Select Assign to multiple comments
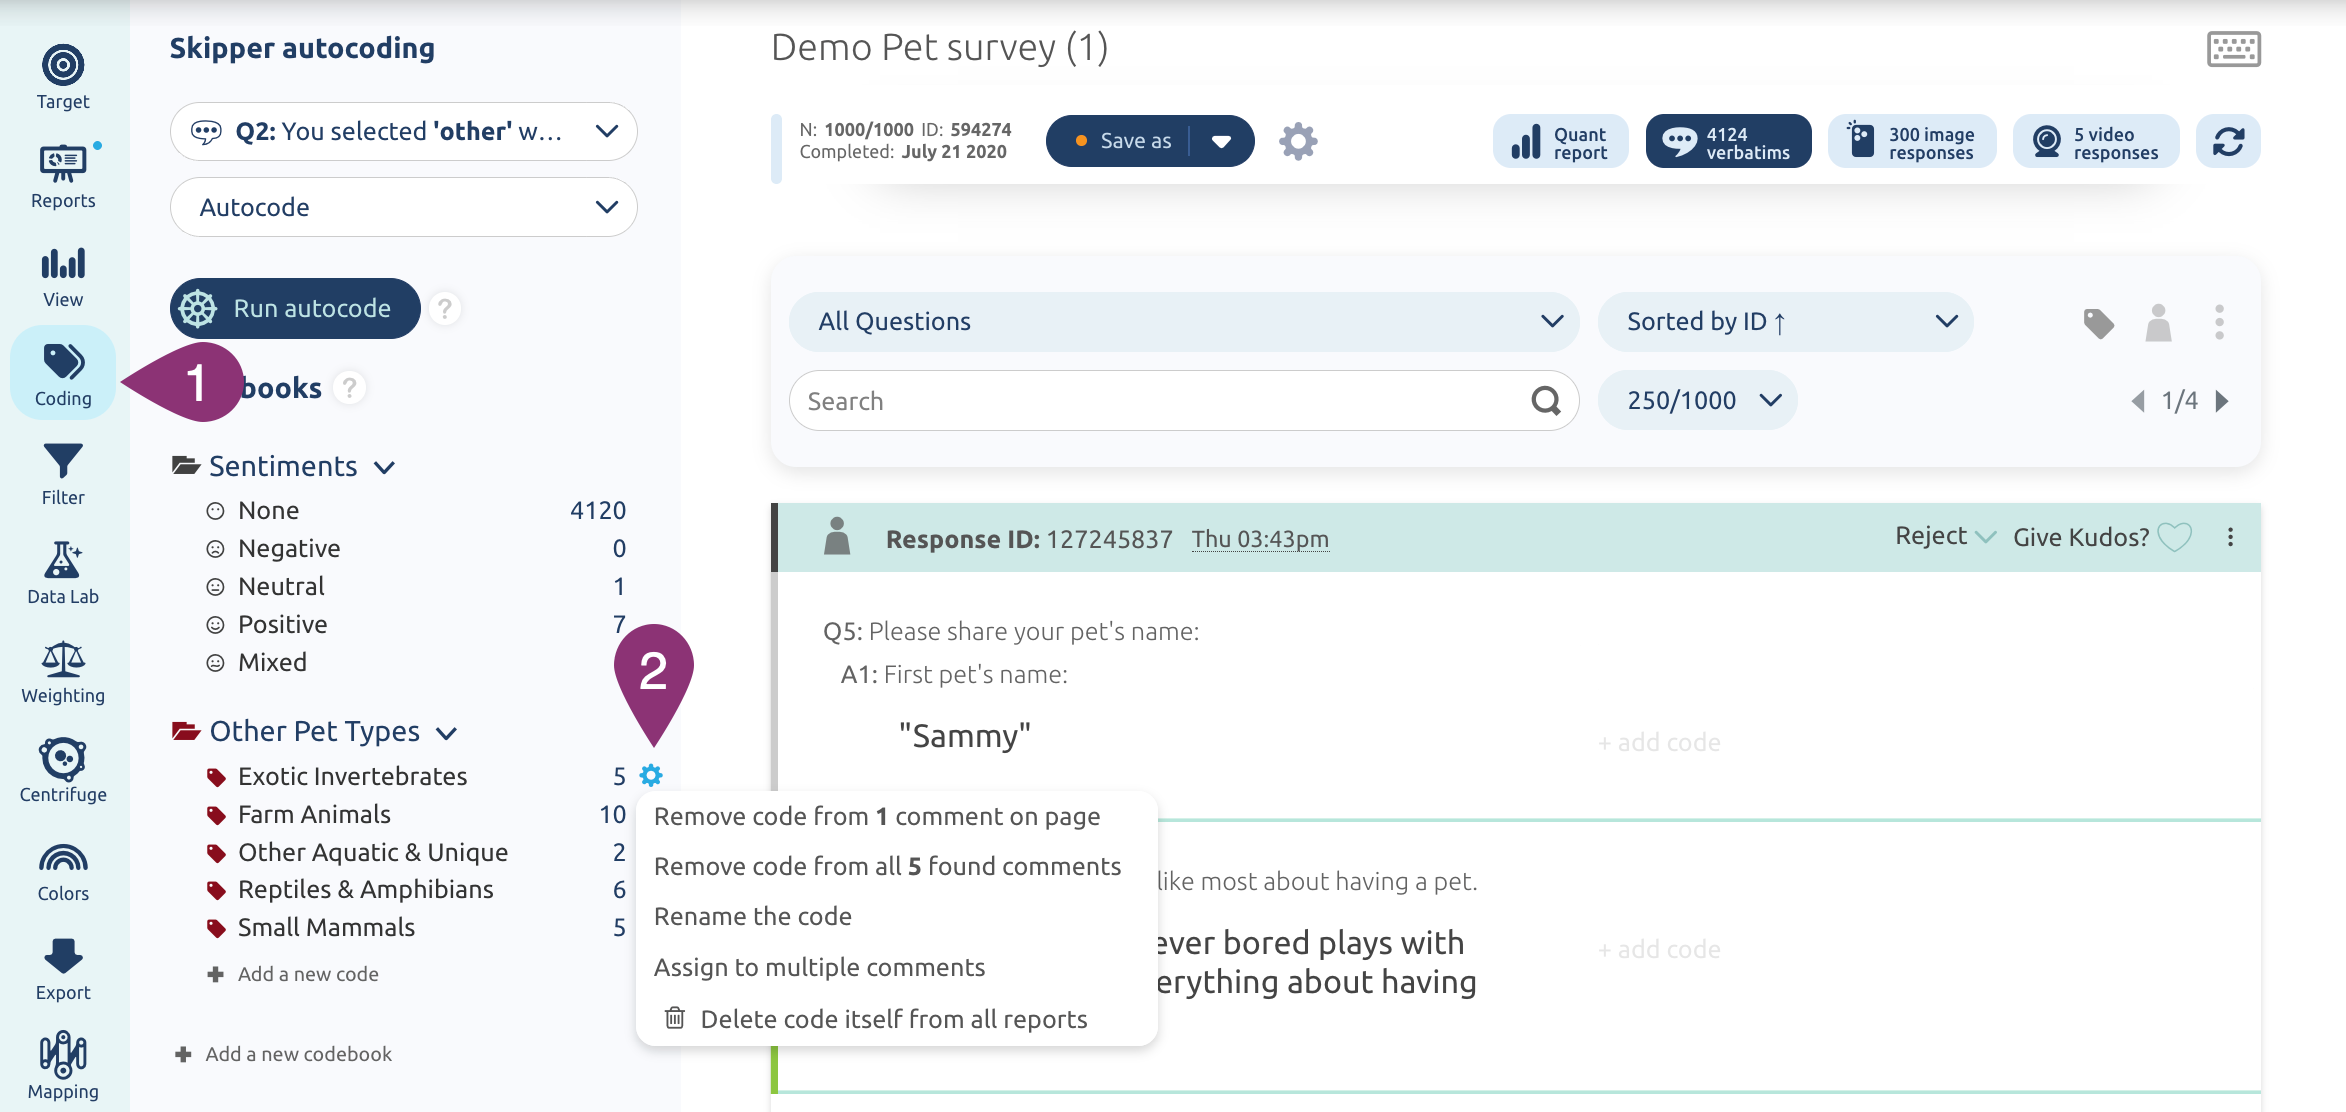The width and height of the screenshot is (2346, 1112). tap(819, 967)
